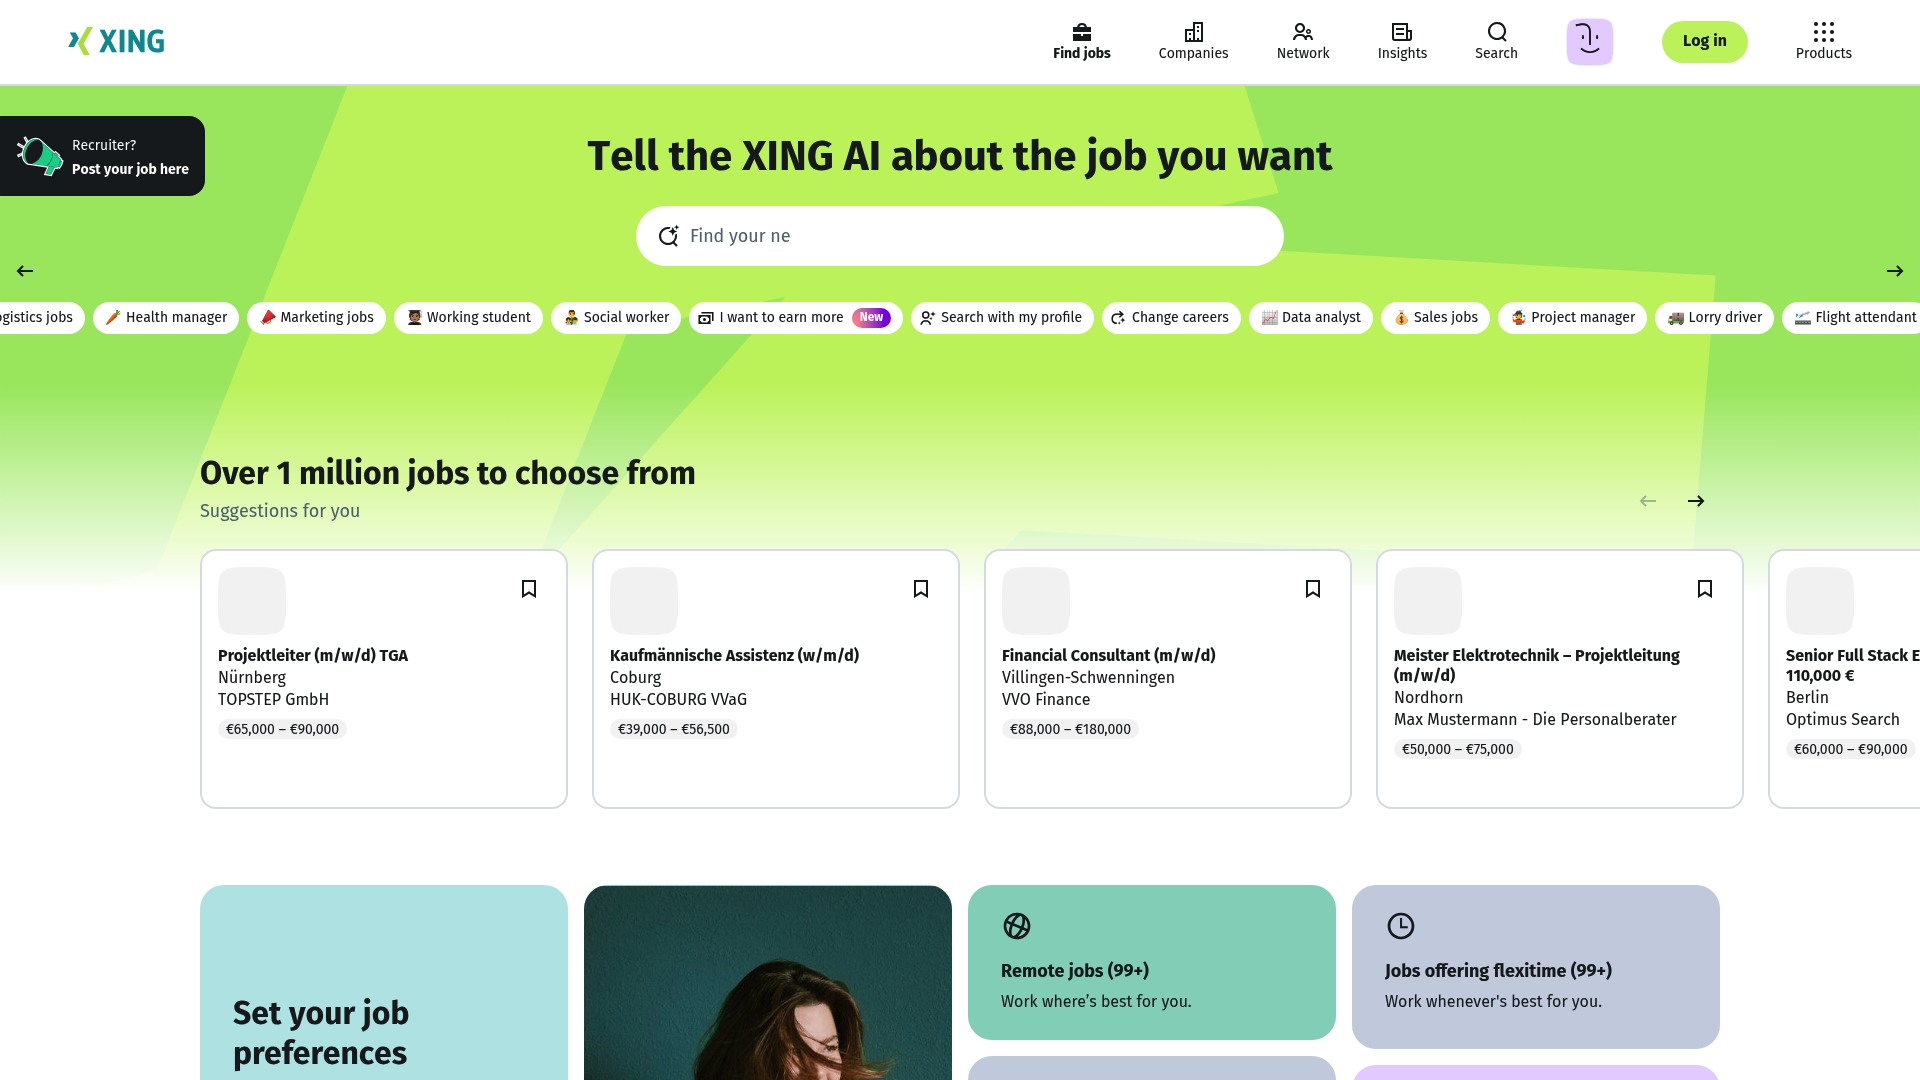Bookmark the Projektleiter TGA job
The height and width of the screenshot is (1080, 1920).
529,589
